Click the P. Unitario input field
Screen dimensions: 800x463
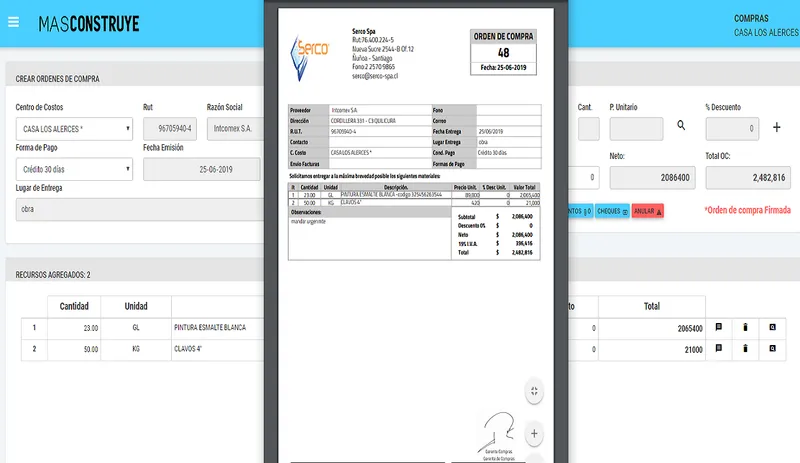(636, 129)
